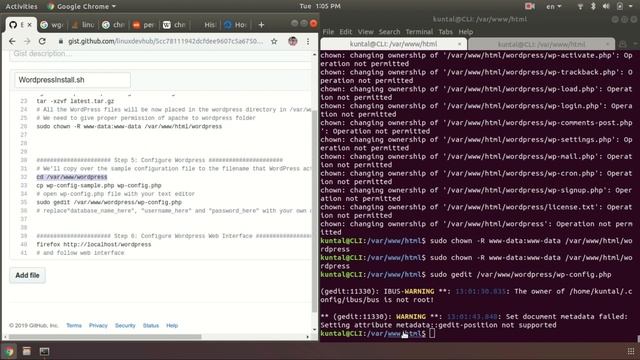Viewport: 640px width, 360px height.
Task: Click the Gist description field
Action: coord(160,54)
